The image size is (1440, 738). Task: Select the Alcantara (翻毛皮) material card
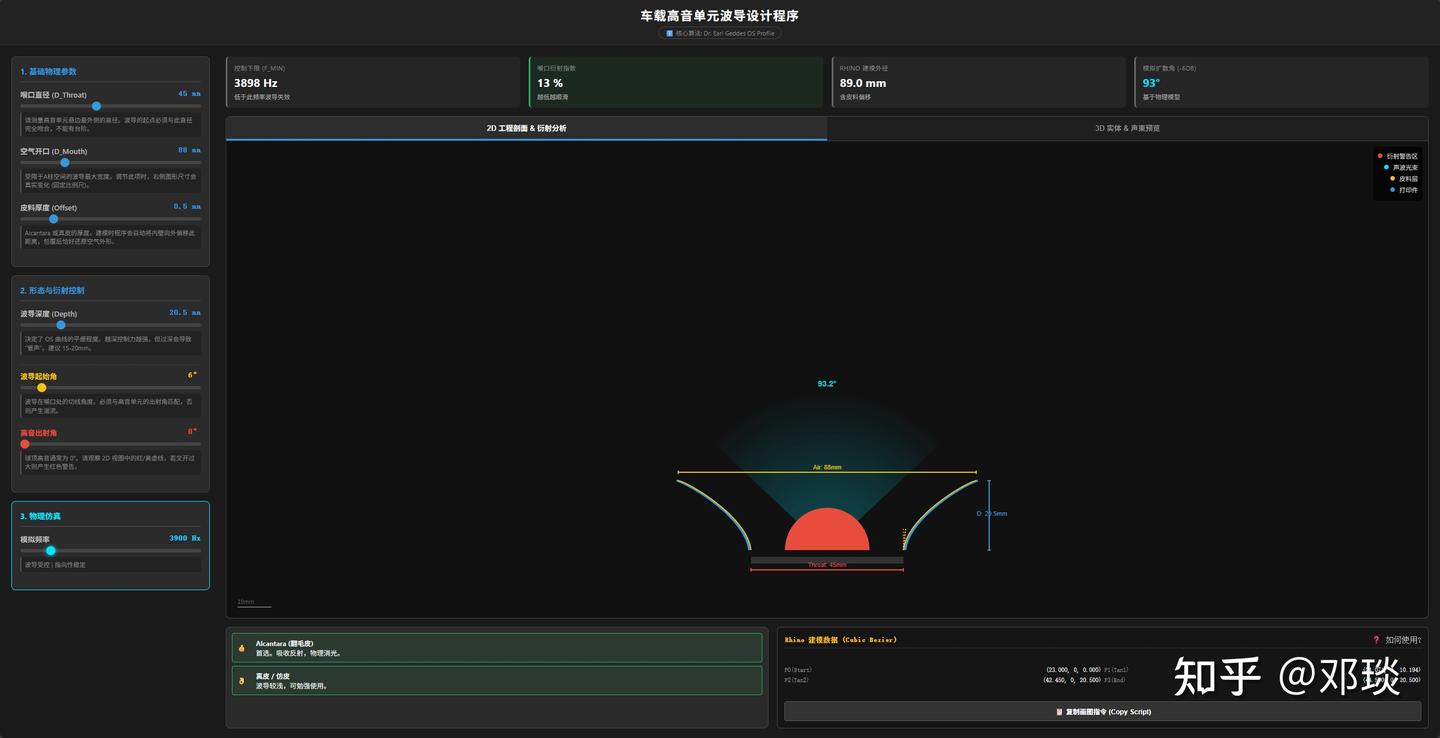coord(497,648)
